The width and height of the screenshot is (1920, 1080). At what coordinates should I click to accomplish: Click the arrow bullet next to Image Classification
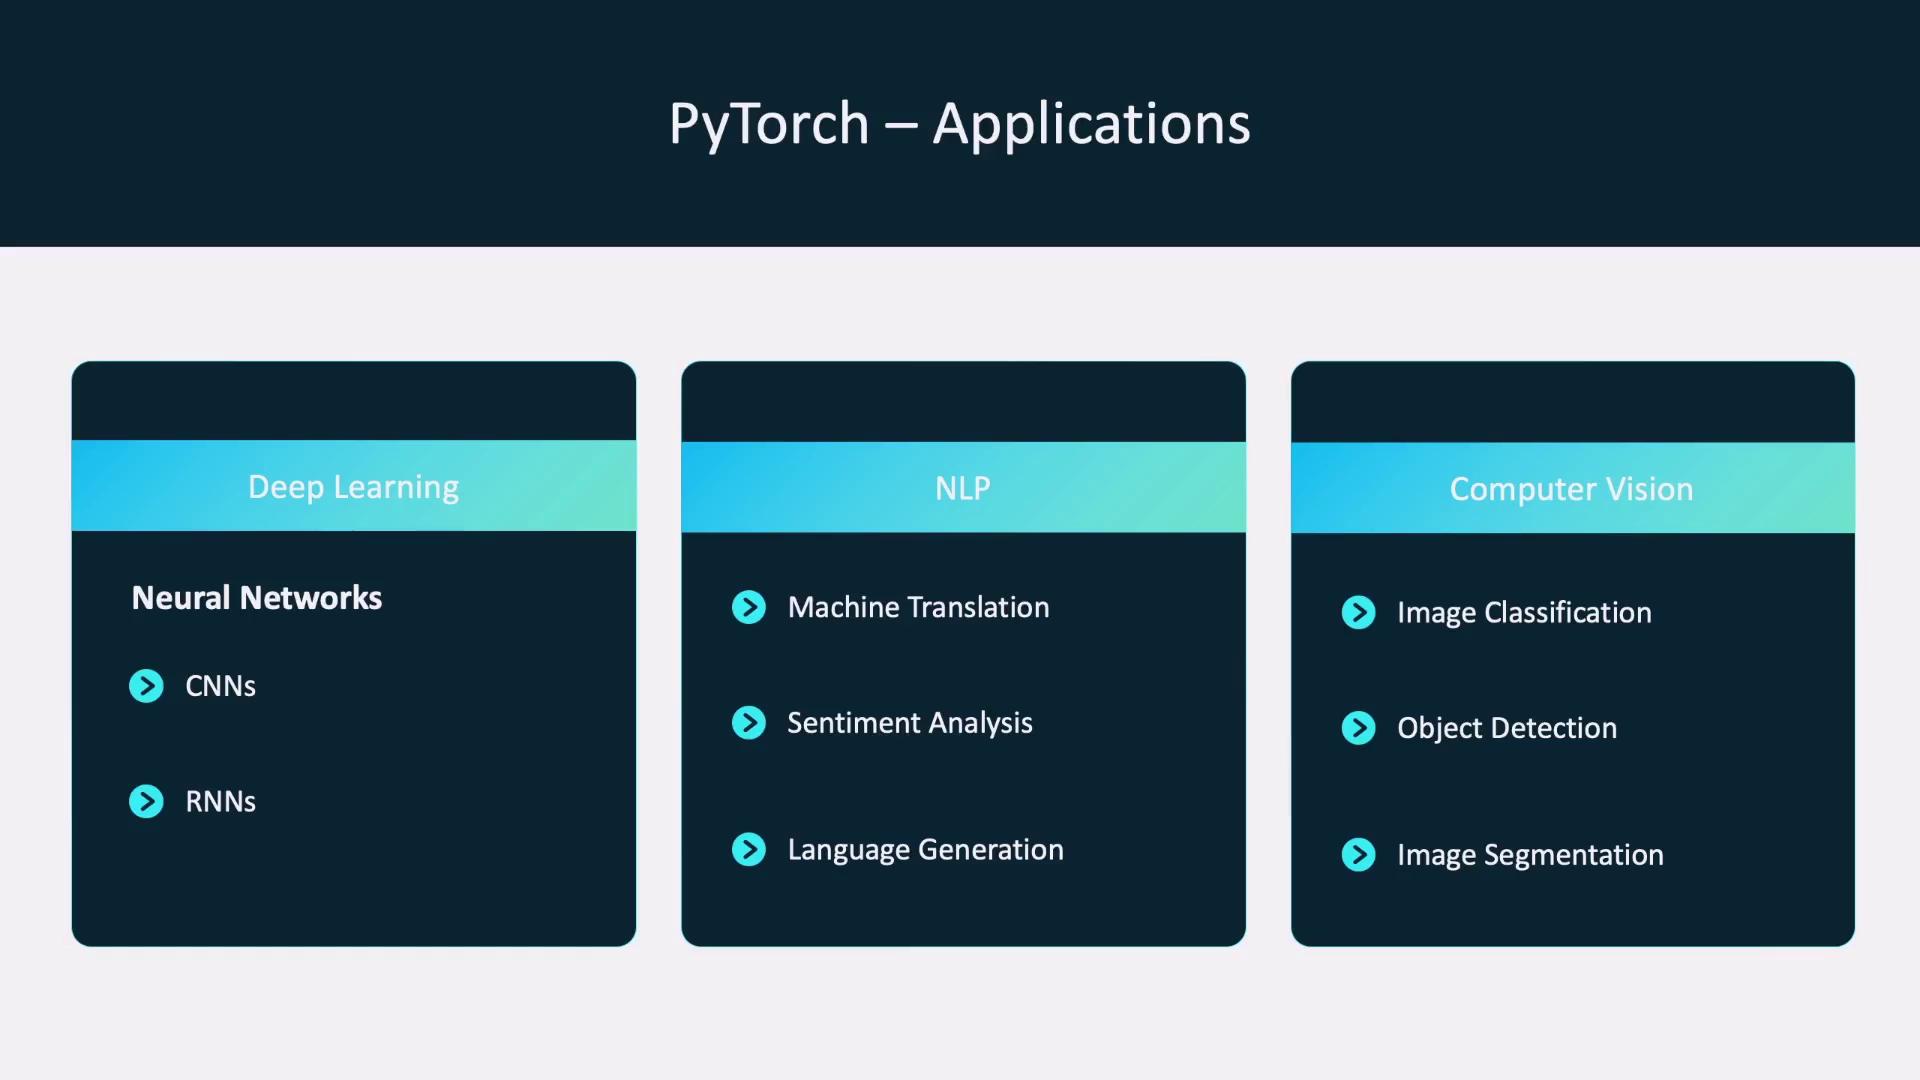point(1358,612)
